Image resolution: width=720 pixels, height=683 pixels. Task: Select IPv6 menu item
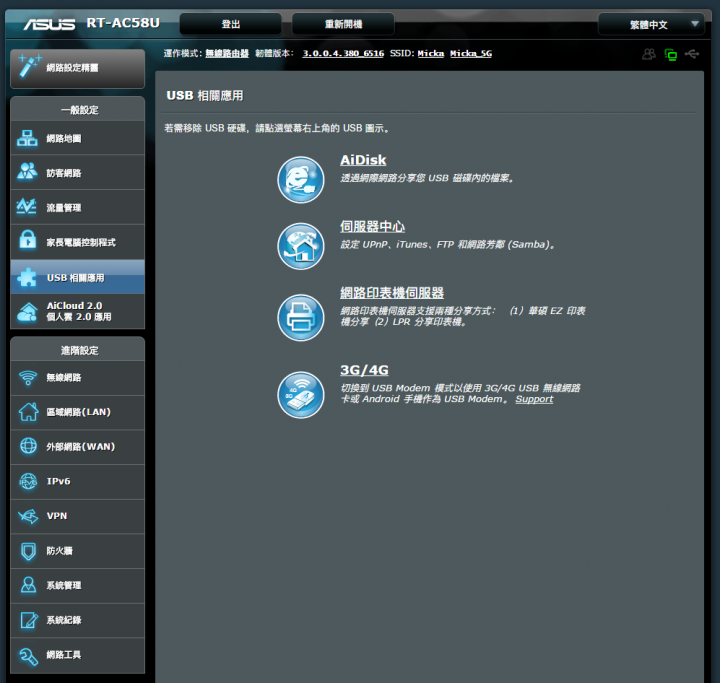(x=78, y=481)
